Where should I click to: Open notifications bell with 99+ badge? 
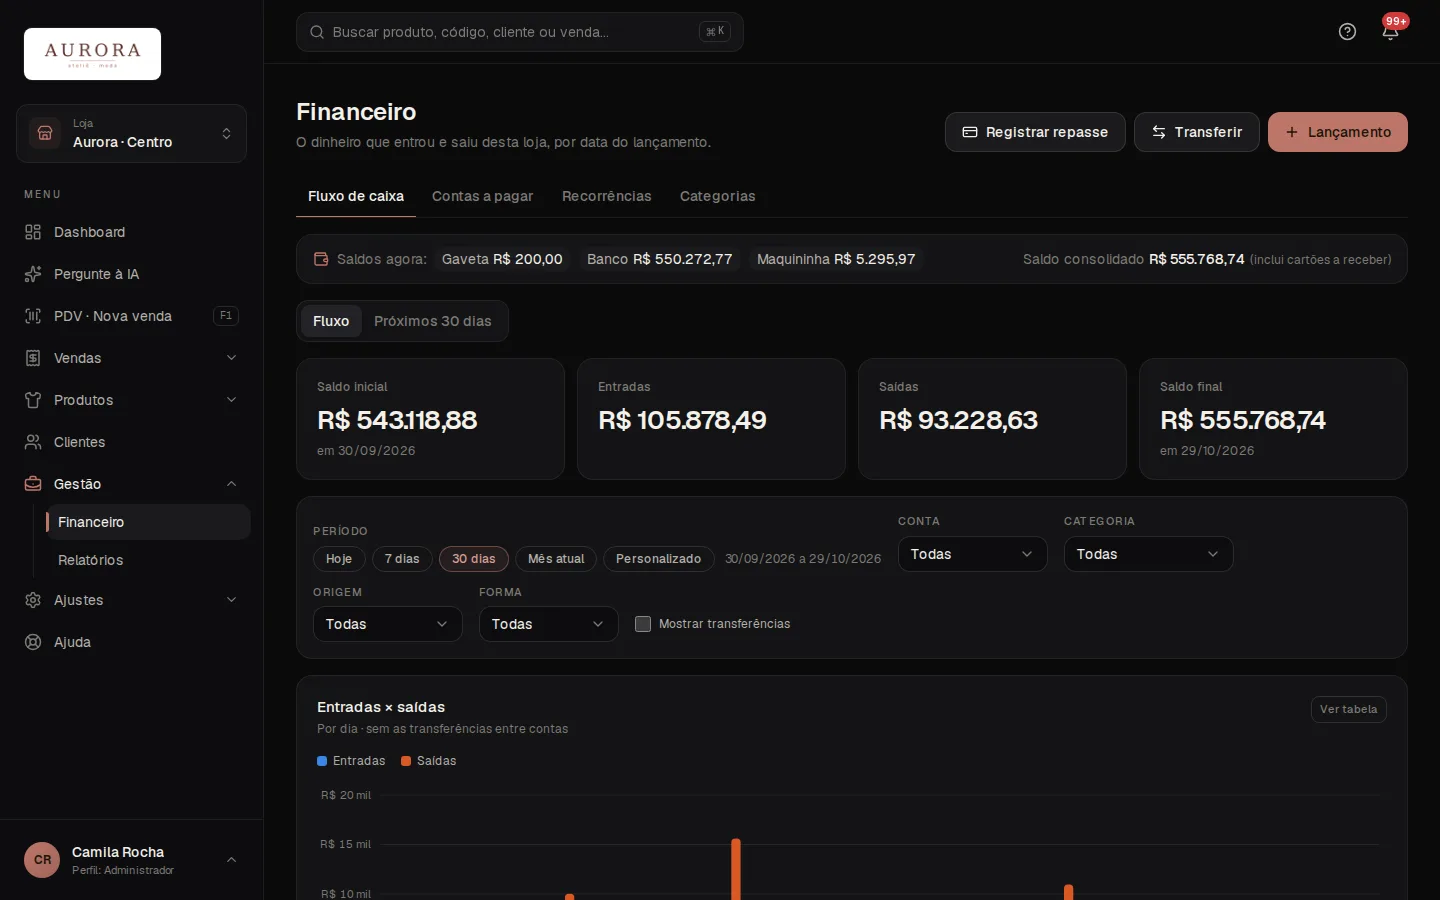tap(1390, 32)
